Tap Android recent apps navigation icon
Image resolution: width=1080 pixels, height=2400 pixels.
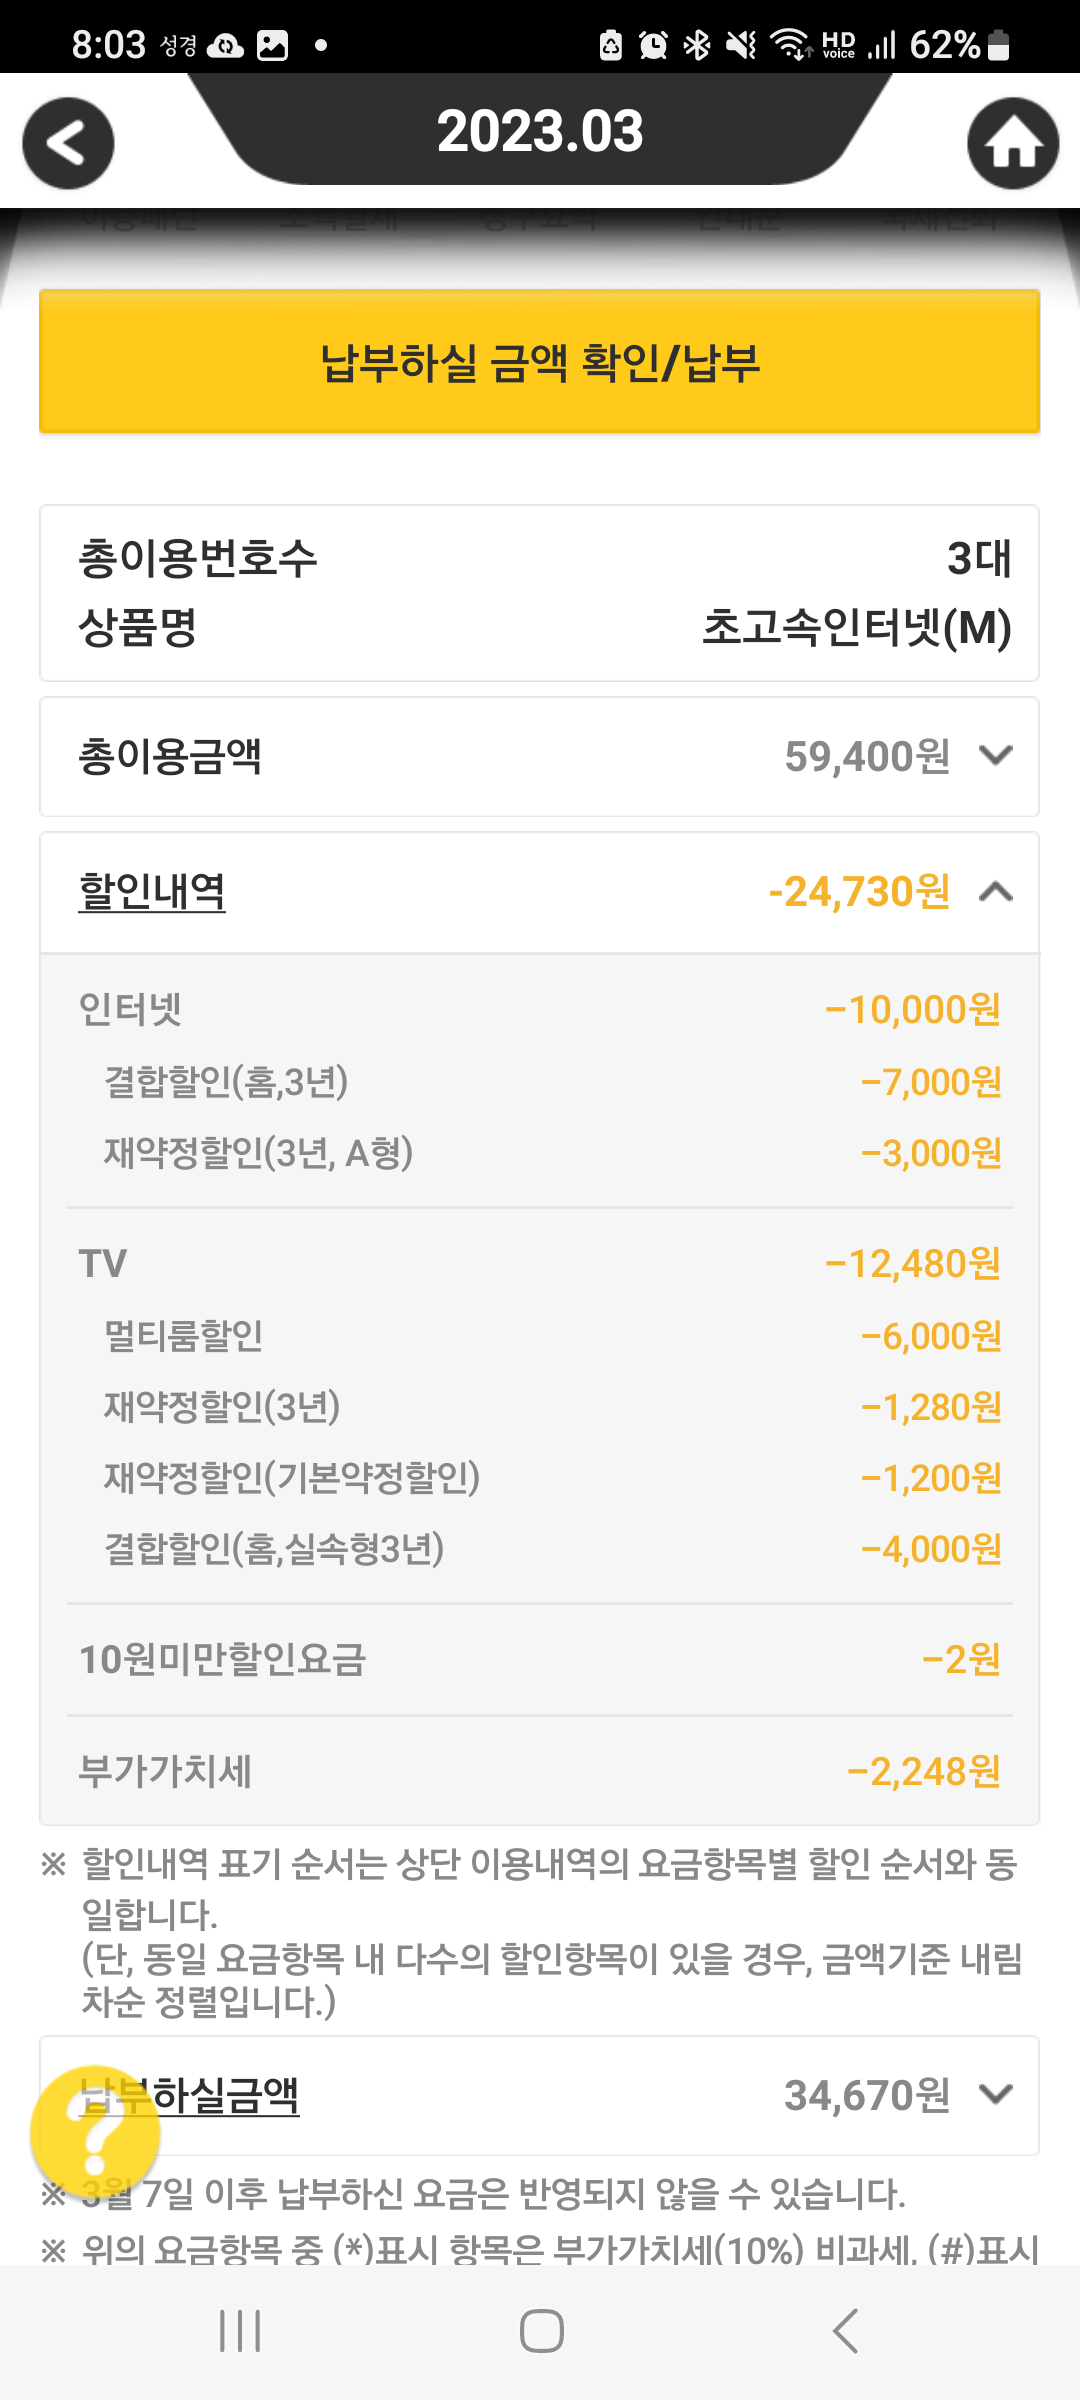pyautogui.click(x=240, y=2331)
